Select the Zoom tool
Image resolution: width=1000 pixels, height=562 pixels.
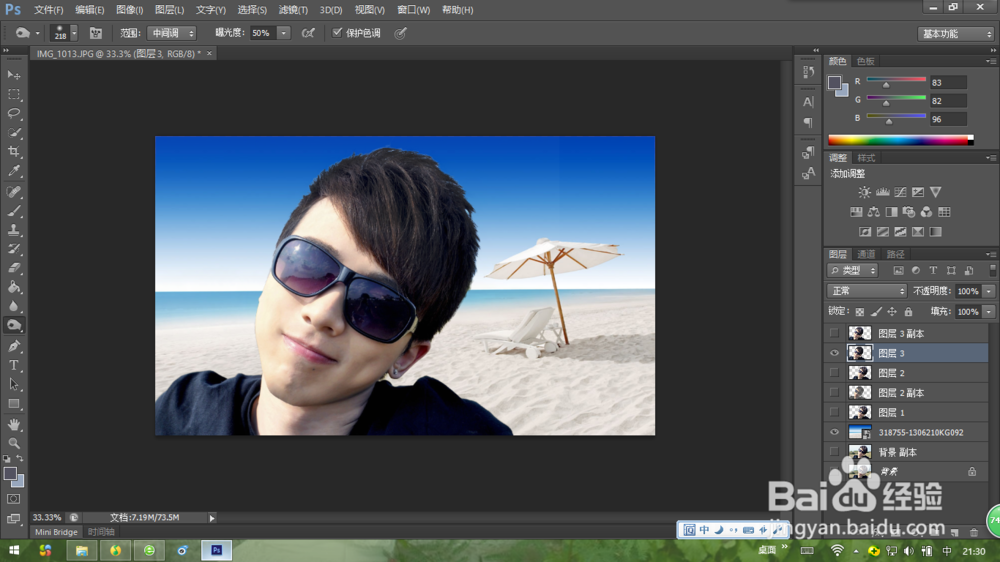point(14,443)
